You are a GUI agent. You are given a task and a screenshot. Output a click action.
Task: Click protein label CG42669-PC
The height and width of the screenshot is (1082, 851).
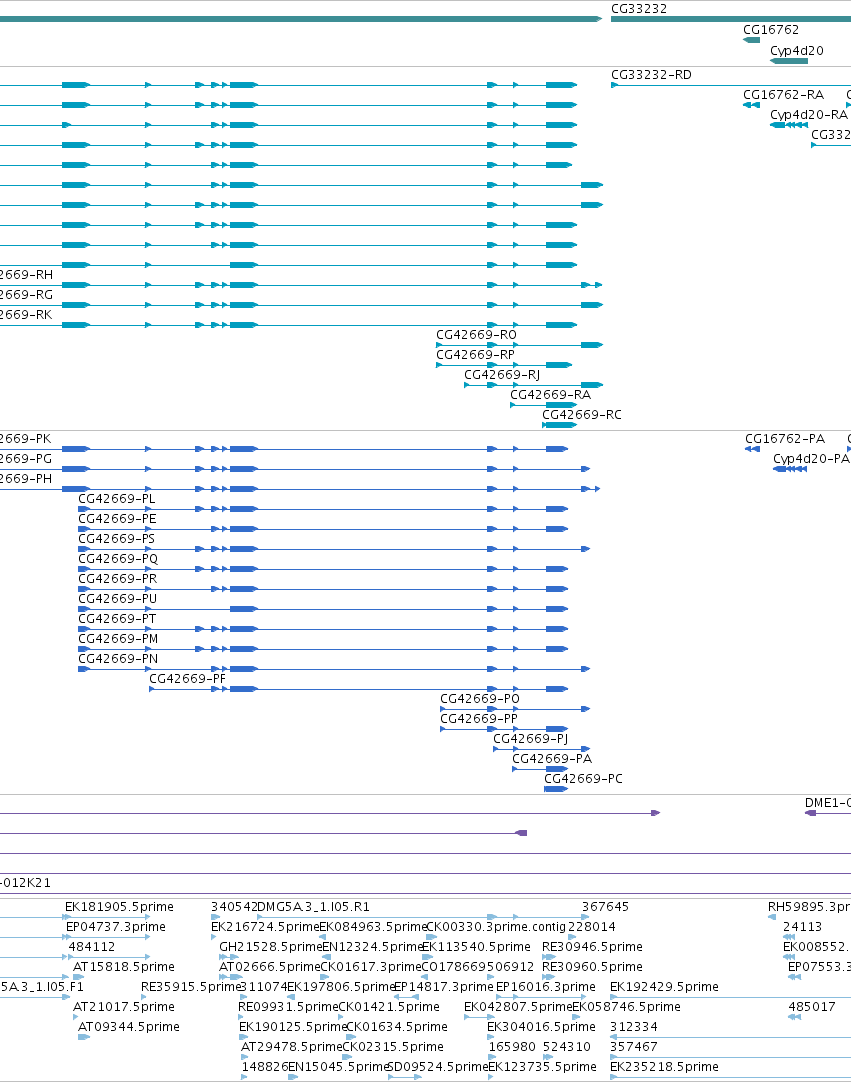coord(583,779)
